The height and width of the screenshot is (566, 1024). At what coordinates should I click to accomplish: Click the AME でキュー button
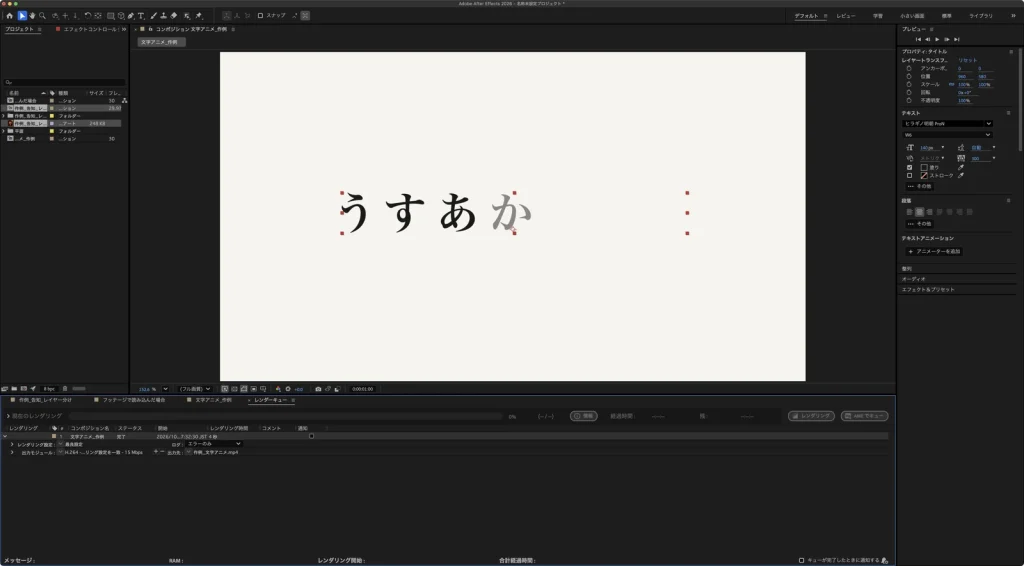pos(864,416)
